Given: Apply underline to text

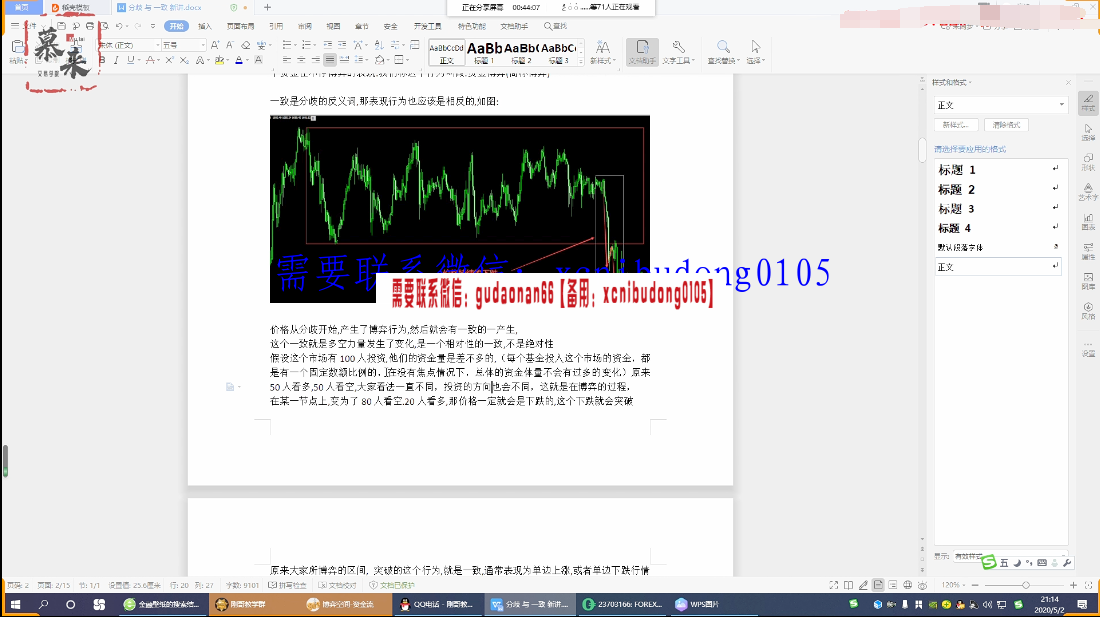Looking at the screenshot, I should (x=130, y=60).
